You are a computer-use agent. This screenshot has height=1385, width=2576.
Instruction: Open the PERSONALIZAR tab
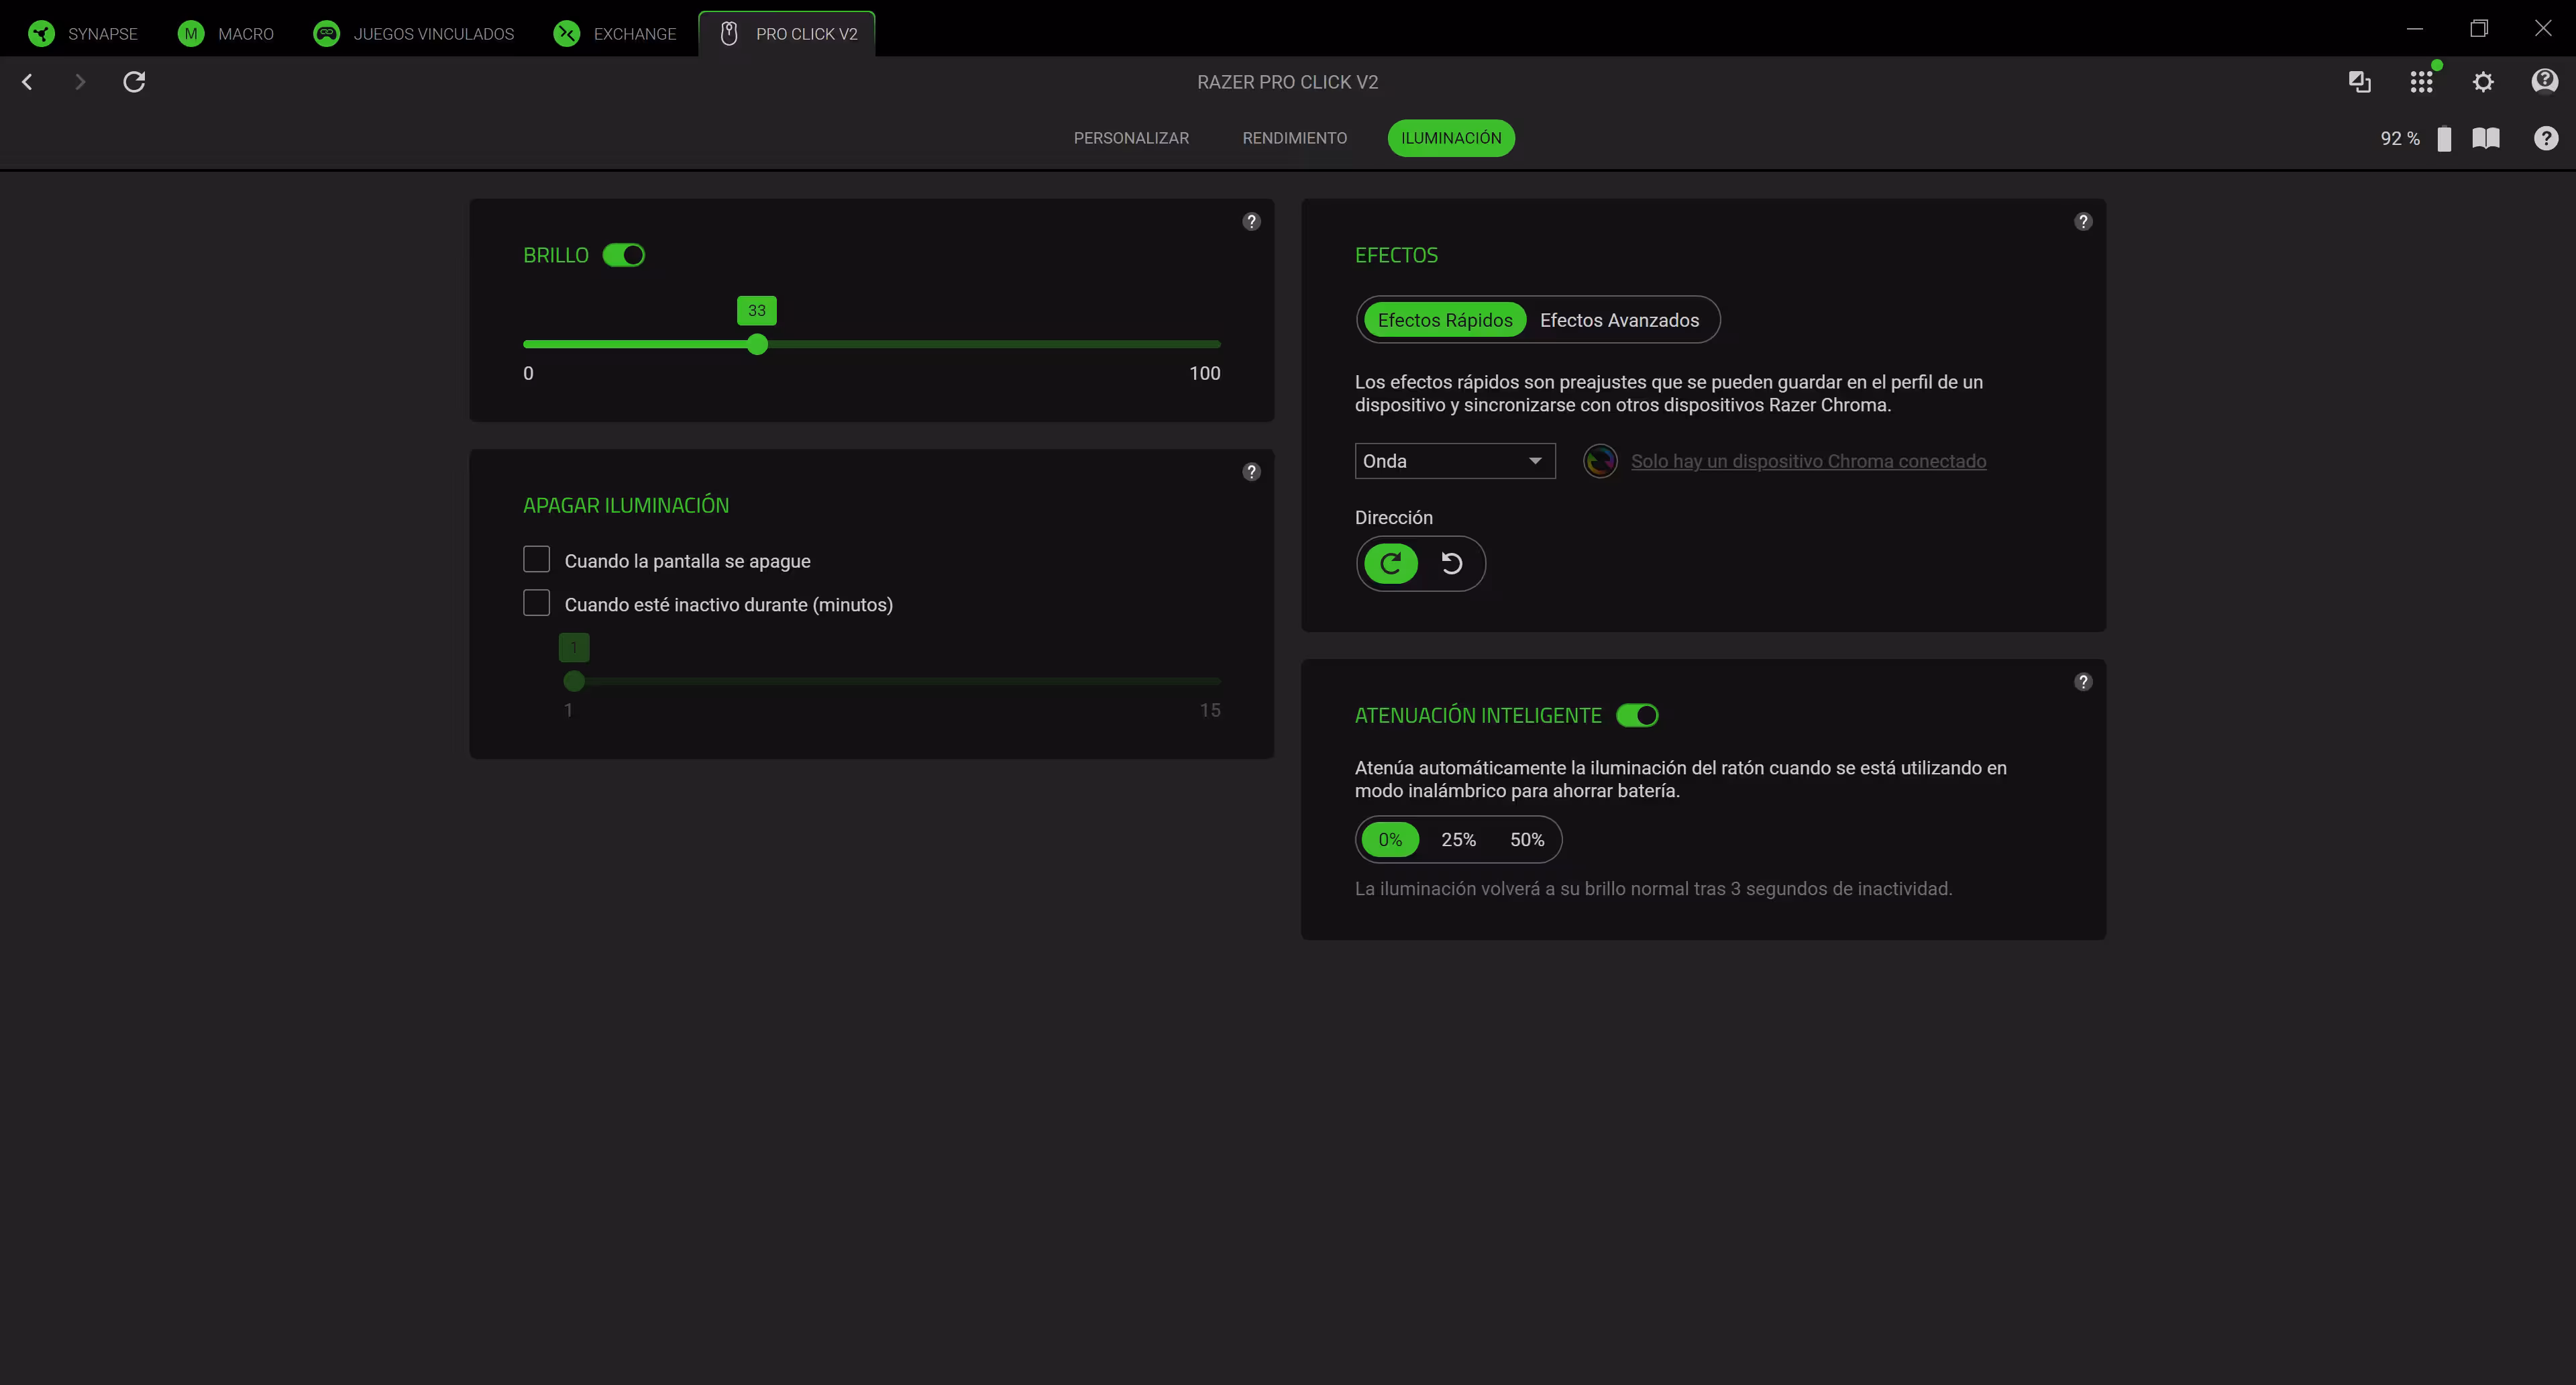[x=1131, y=138]
